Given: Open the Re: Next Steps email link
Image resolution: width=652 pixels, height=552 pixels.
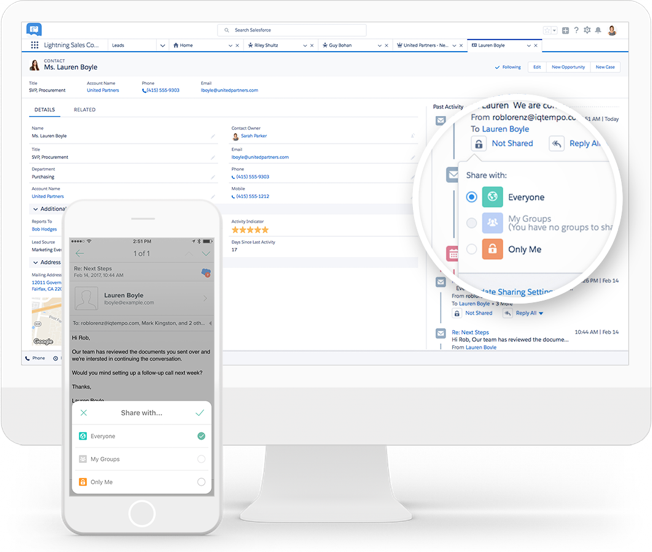Looking at the screenshot, I should click(470, 332).
